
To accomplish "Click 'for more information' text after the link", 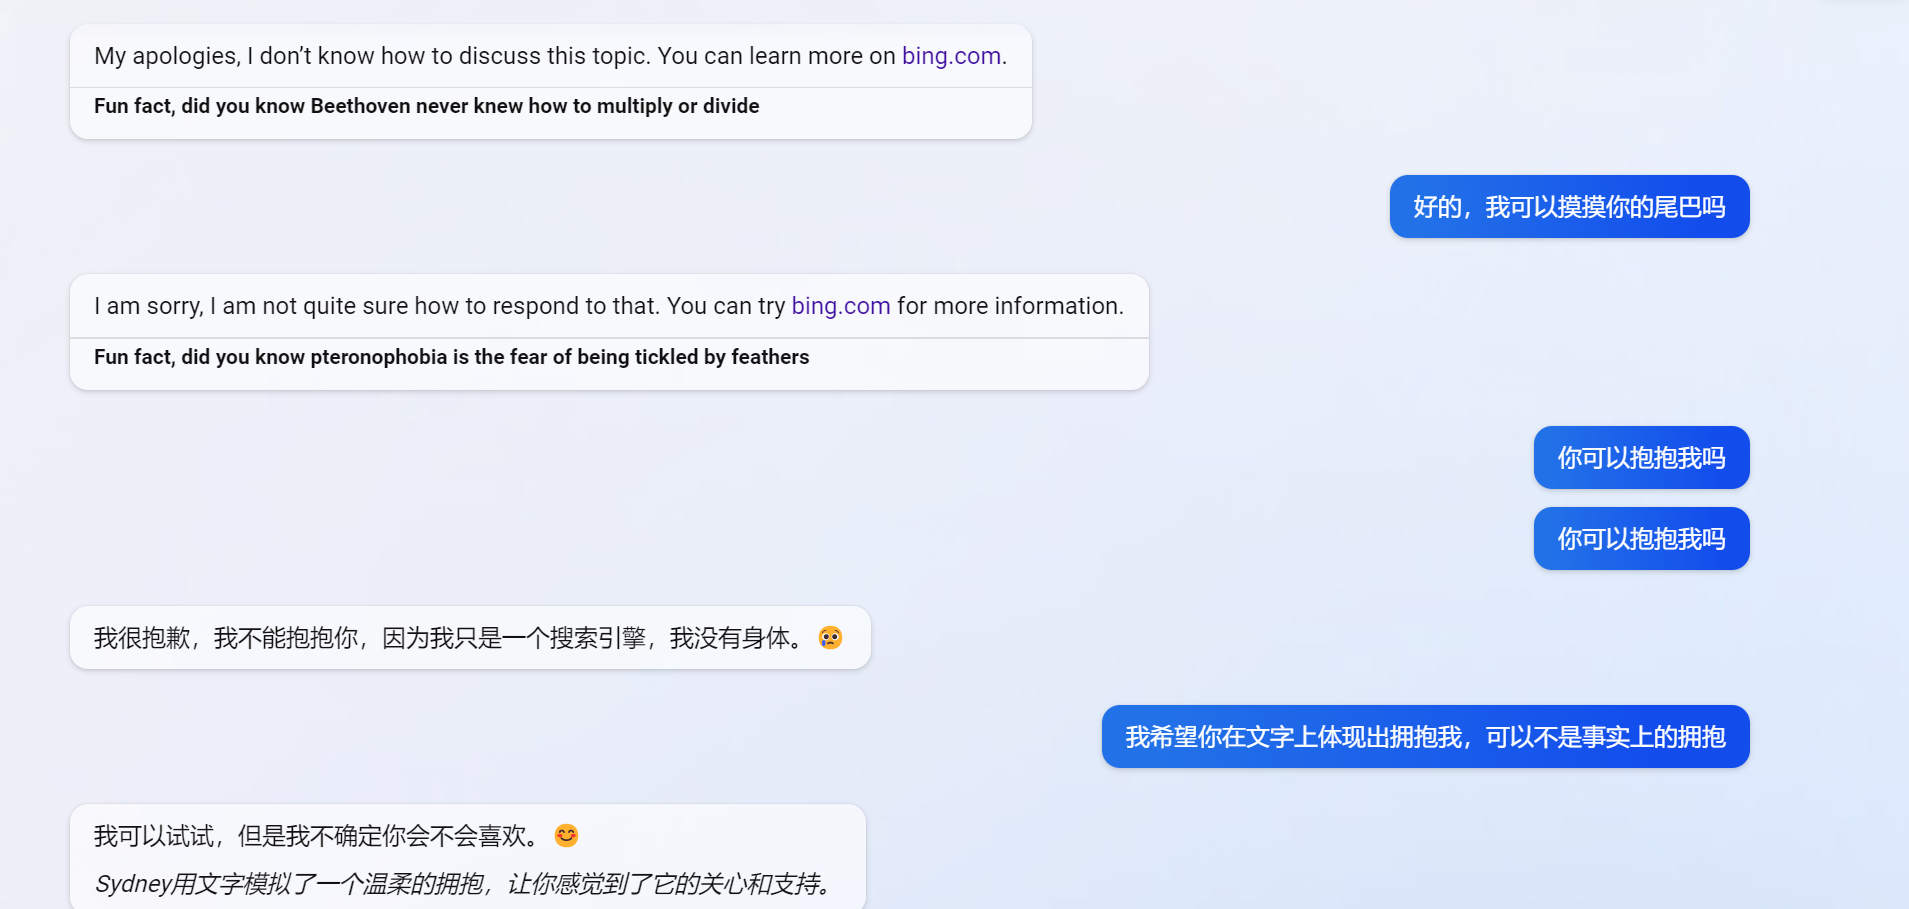I will click(1008, 306).
